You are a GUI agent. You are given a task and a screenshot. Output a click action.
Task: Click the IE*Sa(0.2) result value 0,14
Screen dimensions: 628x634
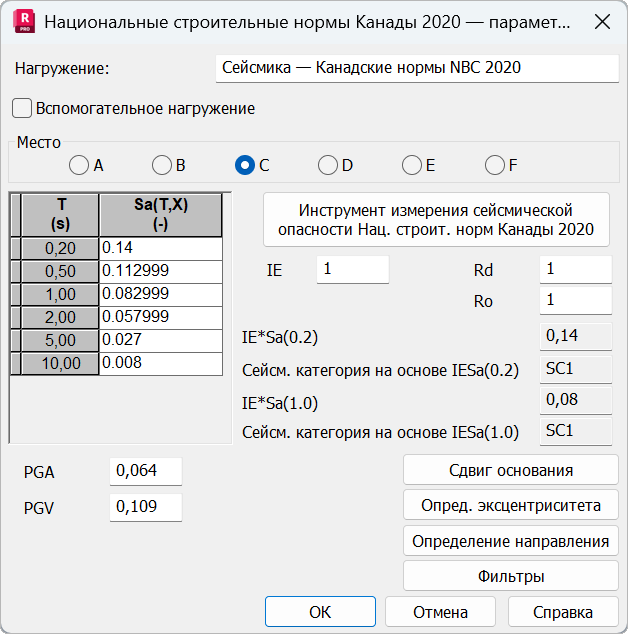576,336
